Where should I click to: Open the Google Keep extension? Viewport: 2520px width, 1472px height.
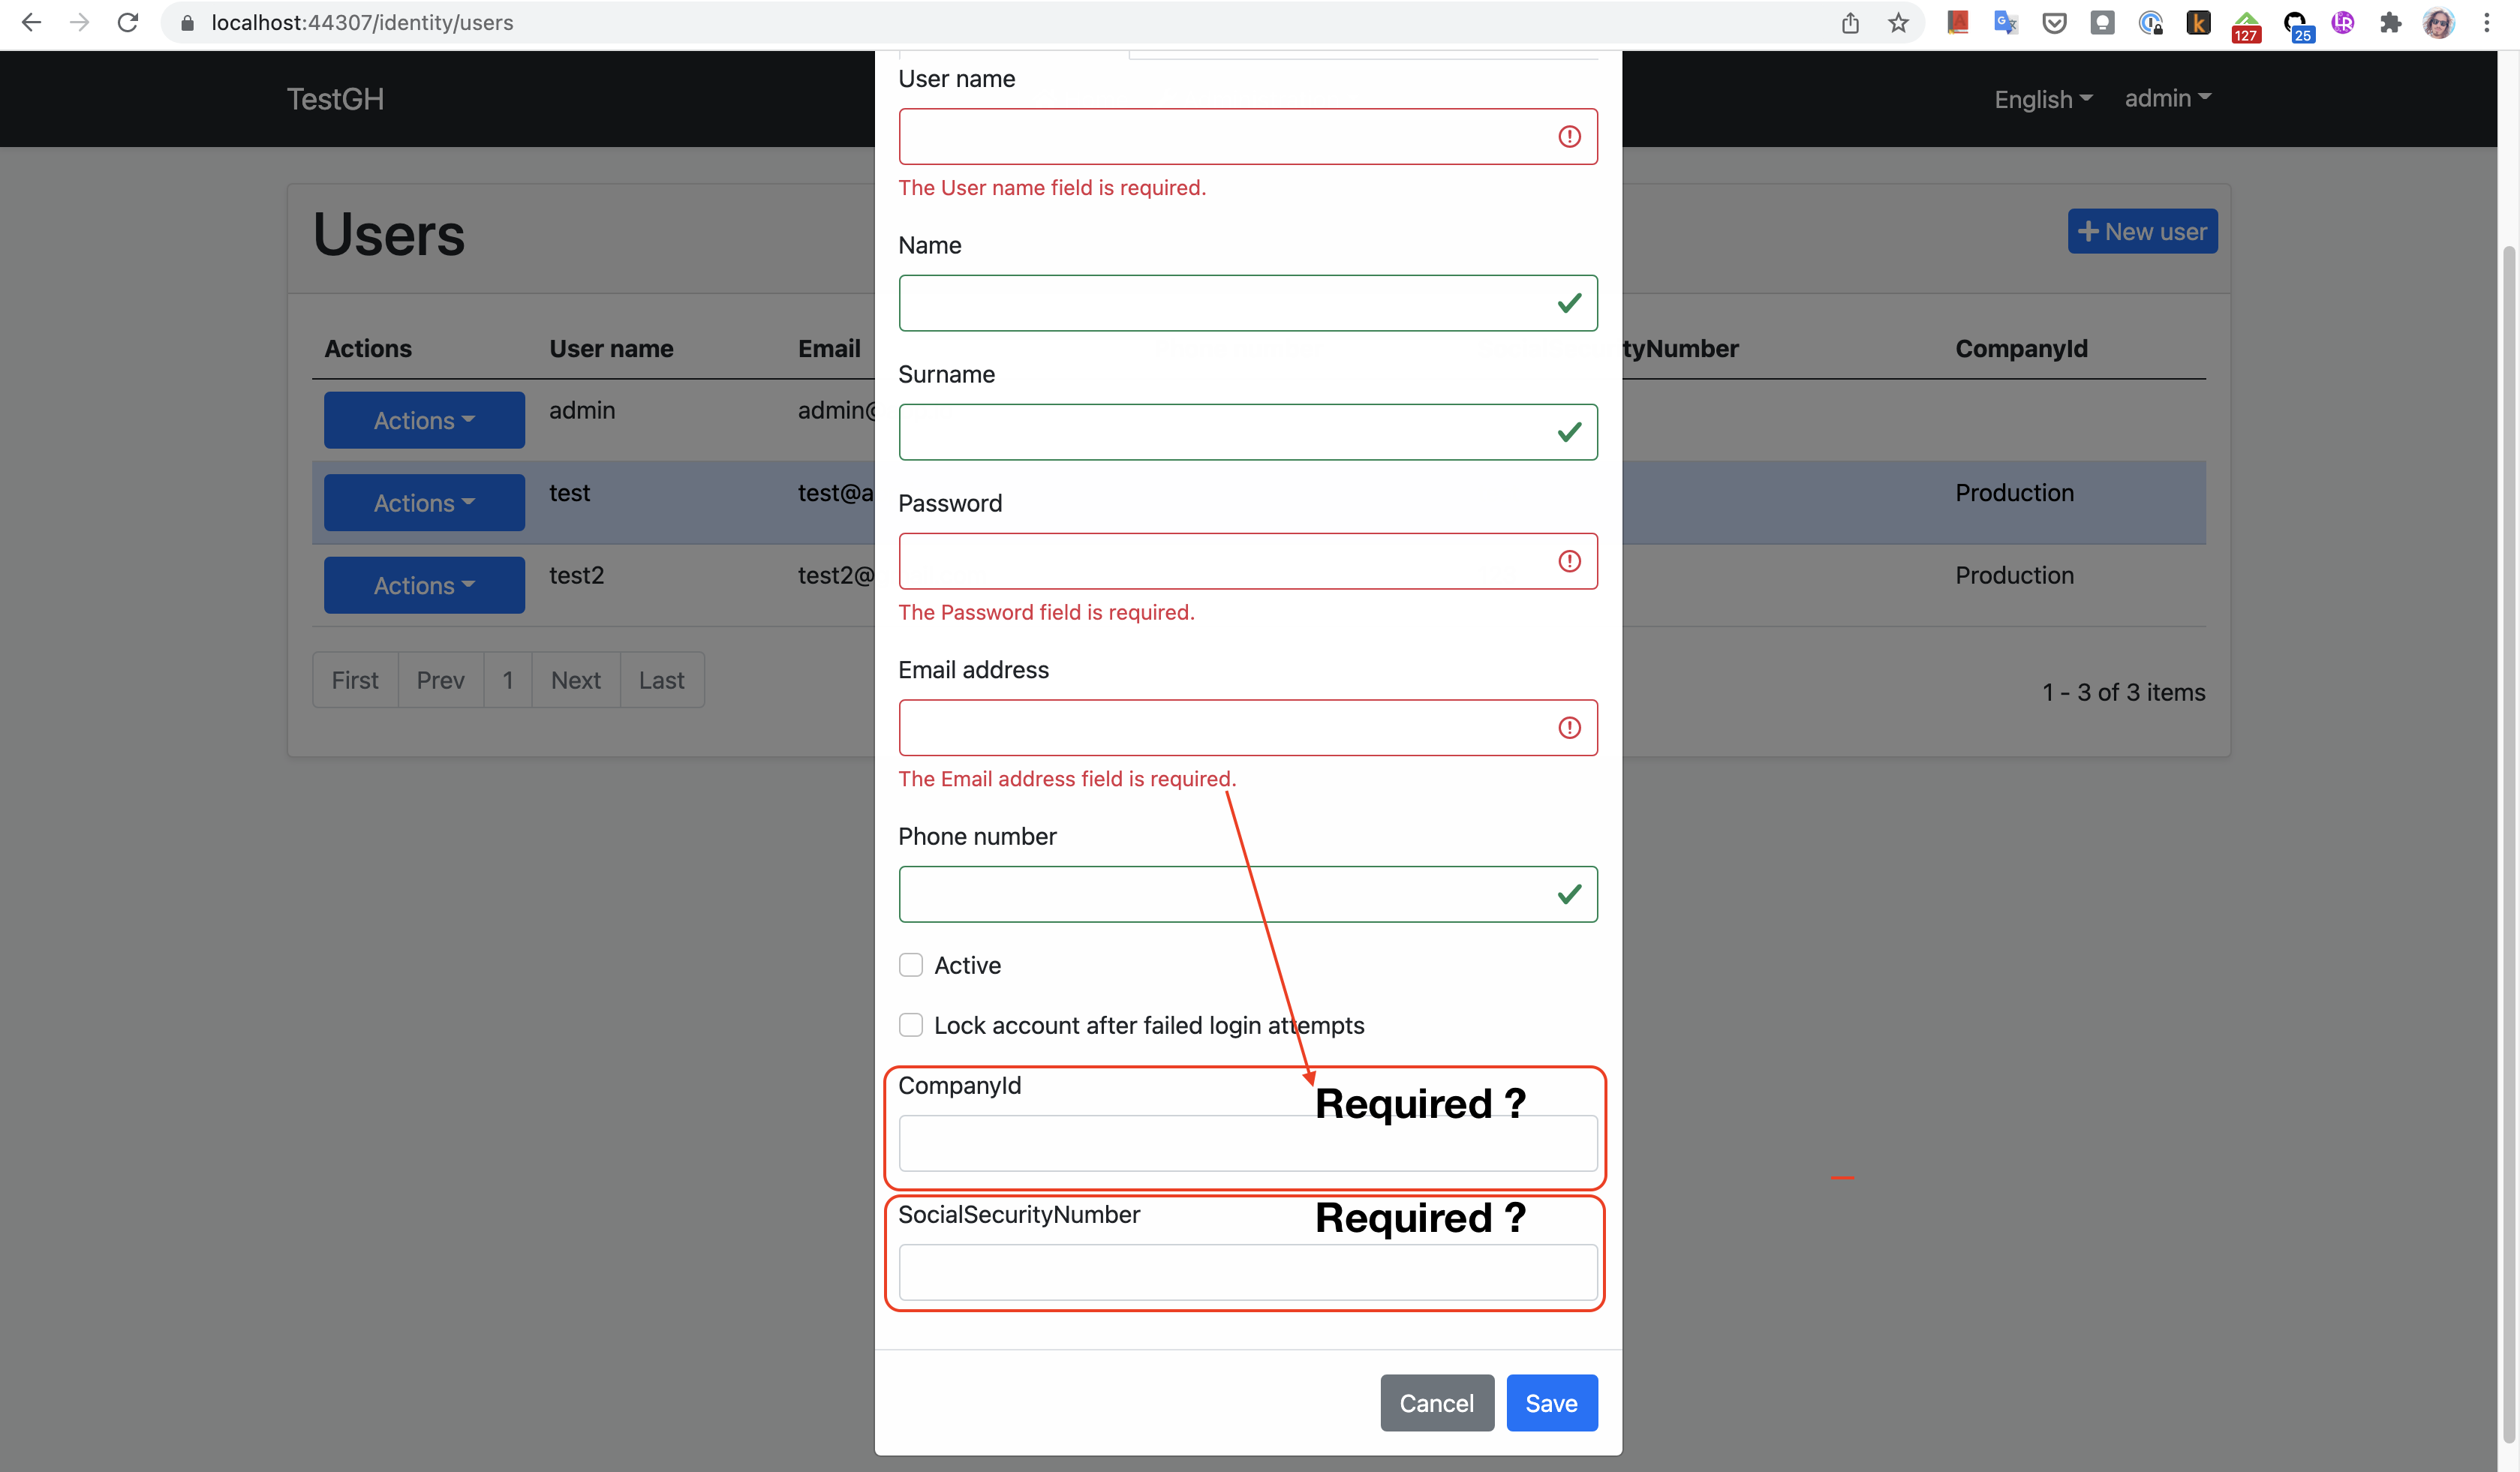coord(2103,23)
